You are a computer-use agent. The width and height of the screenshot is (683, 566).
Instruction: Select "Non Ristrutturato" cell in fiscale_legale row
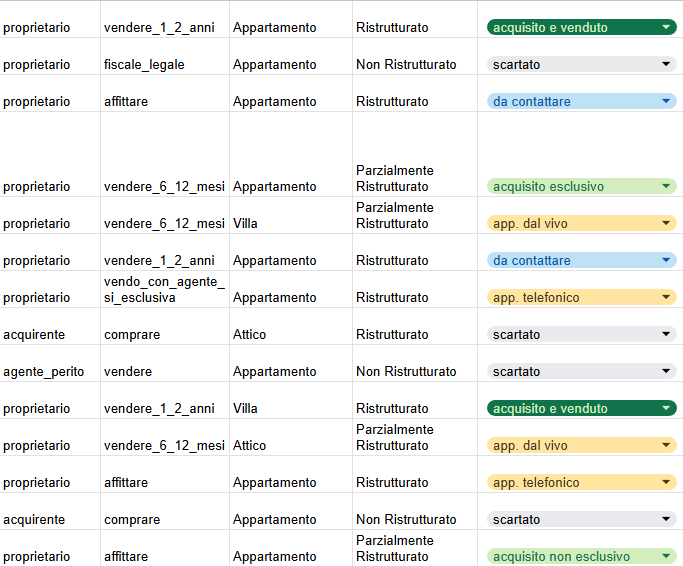pos(406,65)
